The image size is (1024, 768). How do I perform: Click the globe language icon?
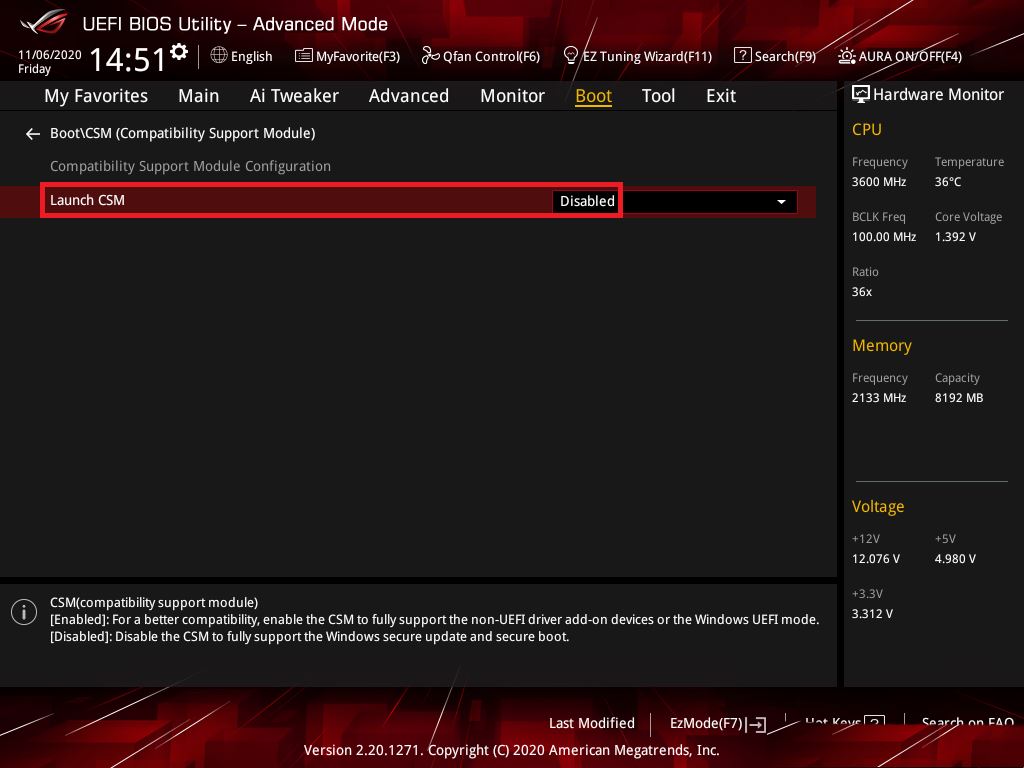(x=219, y=55)
